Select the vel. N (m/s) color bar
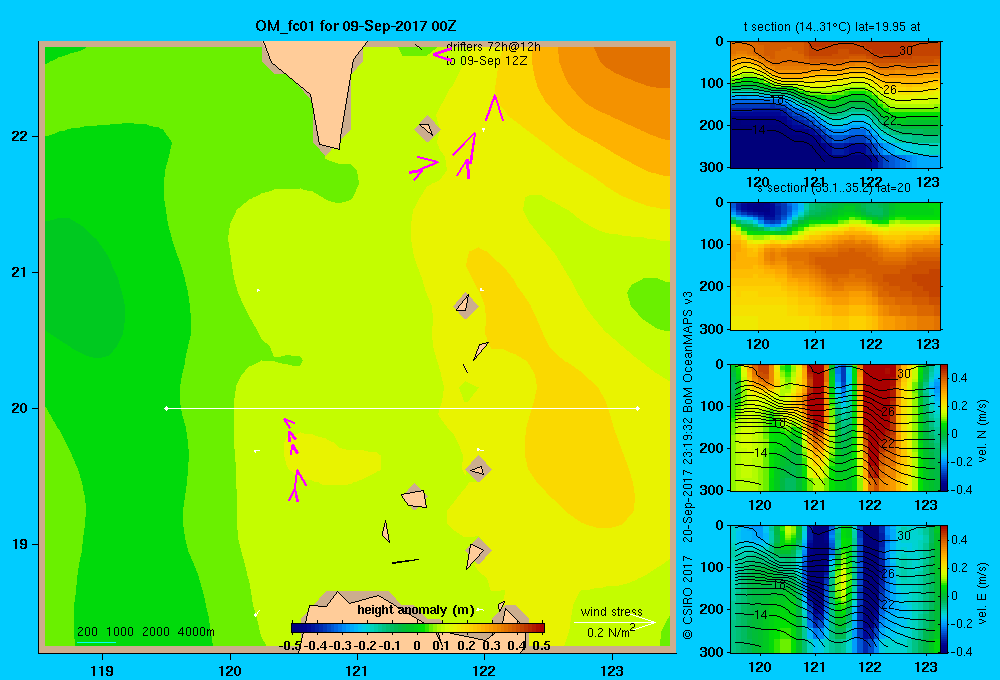The image size is (1000, 680). point(944,427)
